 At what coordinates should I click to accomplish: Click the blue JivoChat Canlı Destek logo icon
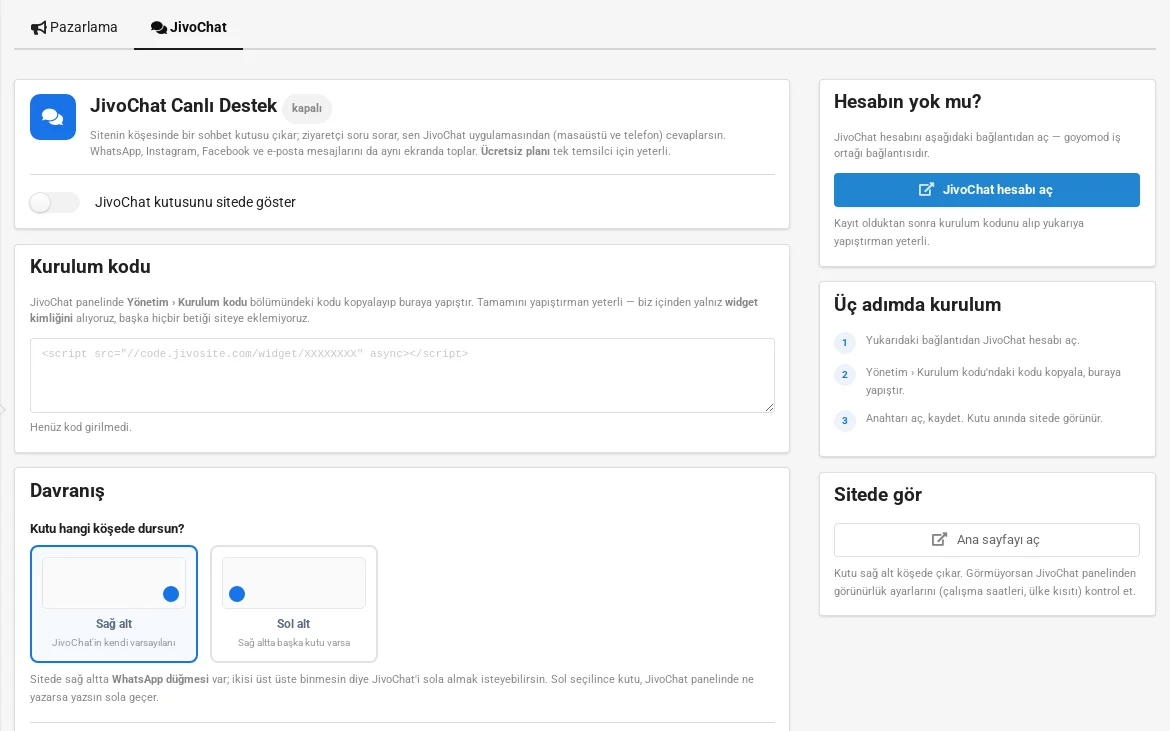coord(53,117)
